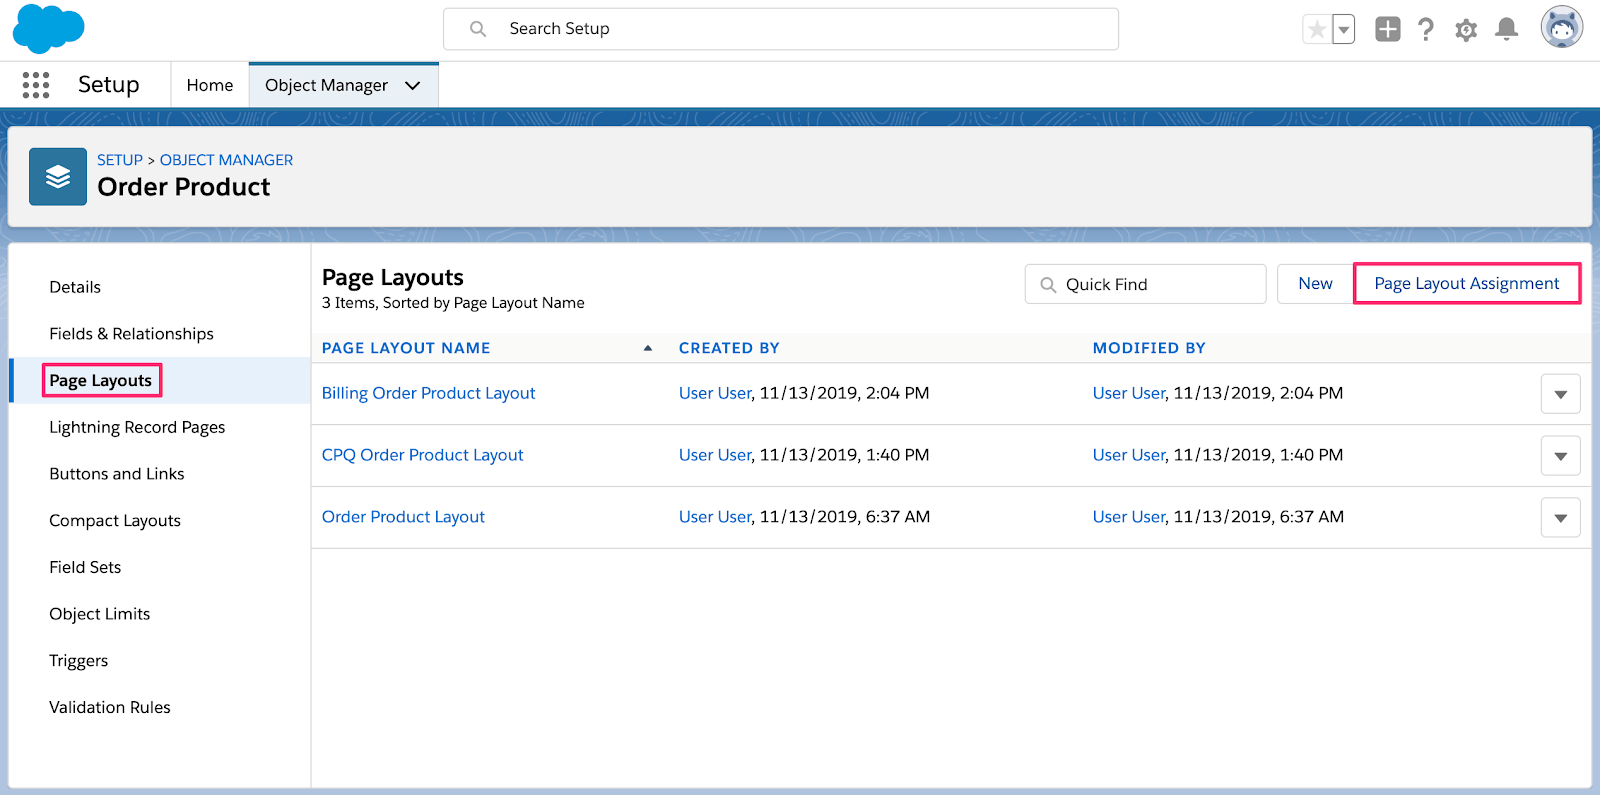Image resolution: width=1600 pixels, height=795 pixels.
Task: Open Triggers in the sidebar
Action: tap(79, 661)
